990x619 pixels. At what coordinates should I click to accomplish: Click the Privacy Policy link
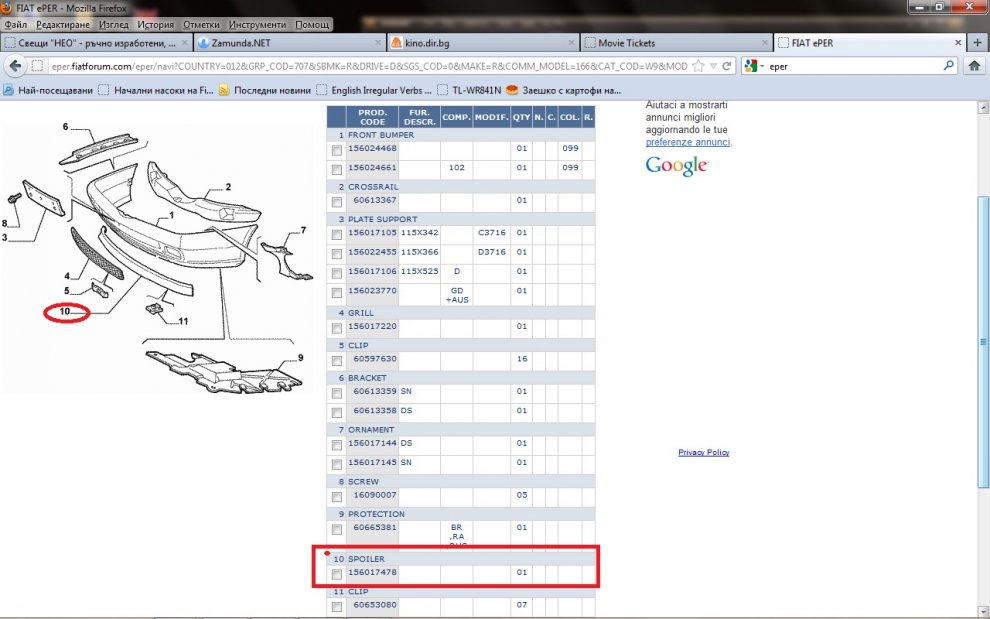(703, 453)
